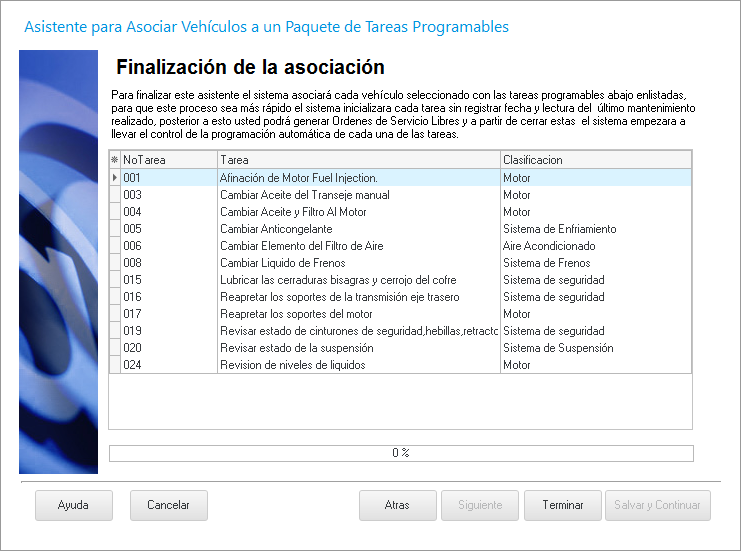
Task: Sort by Tarea column header
Action: point(358,160)
